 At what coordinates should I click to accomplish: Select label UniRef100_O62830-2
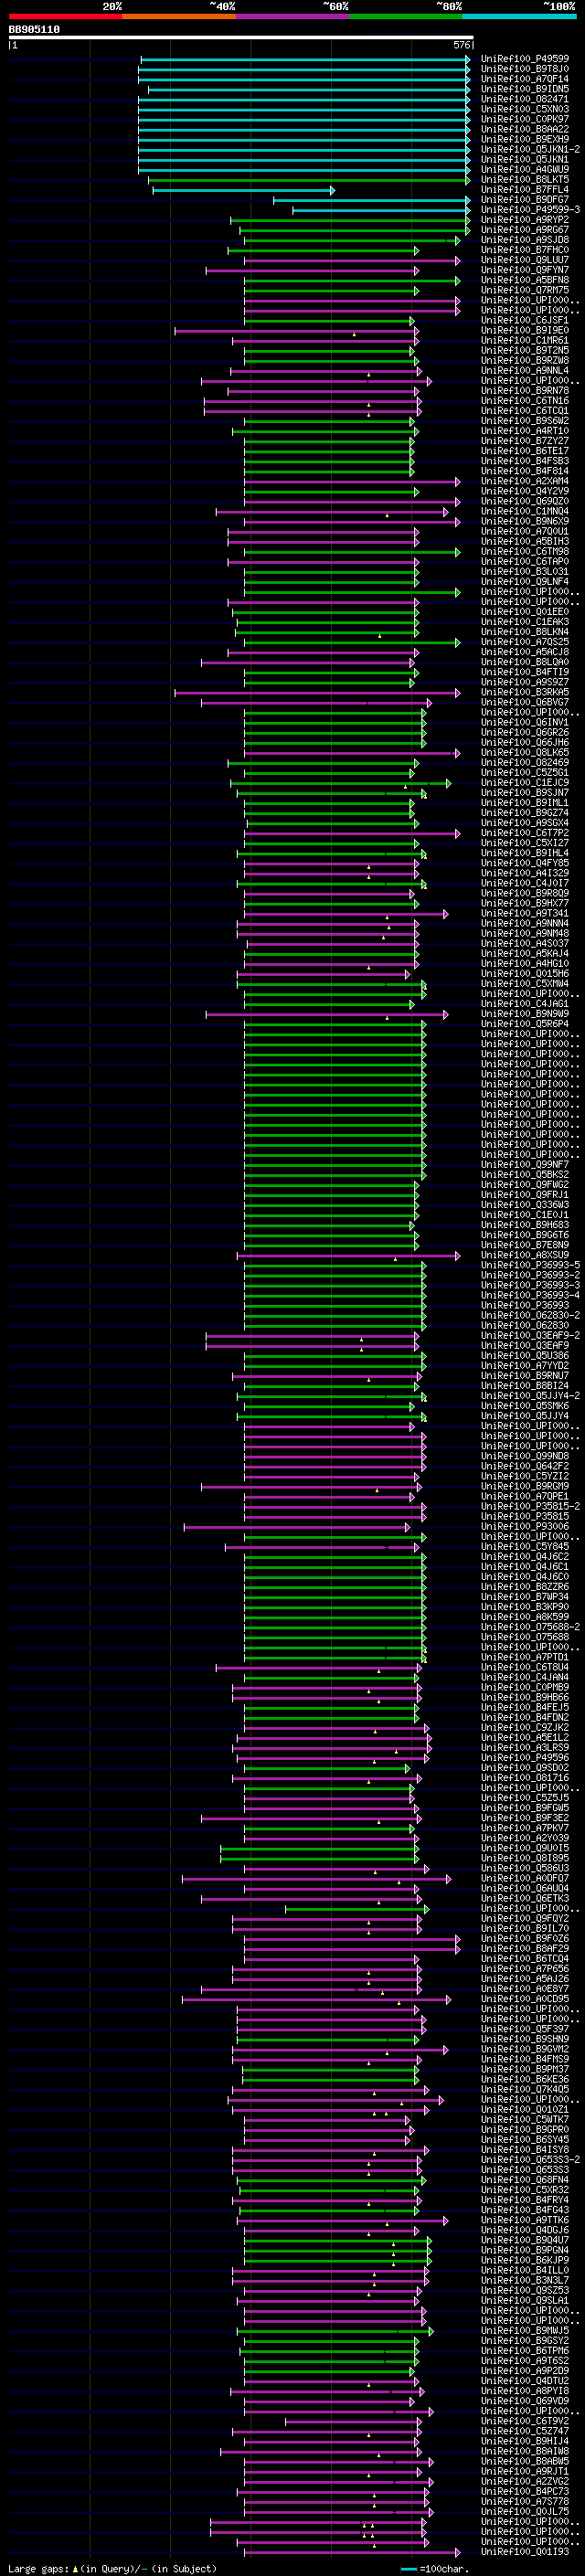530,1315
